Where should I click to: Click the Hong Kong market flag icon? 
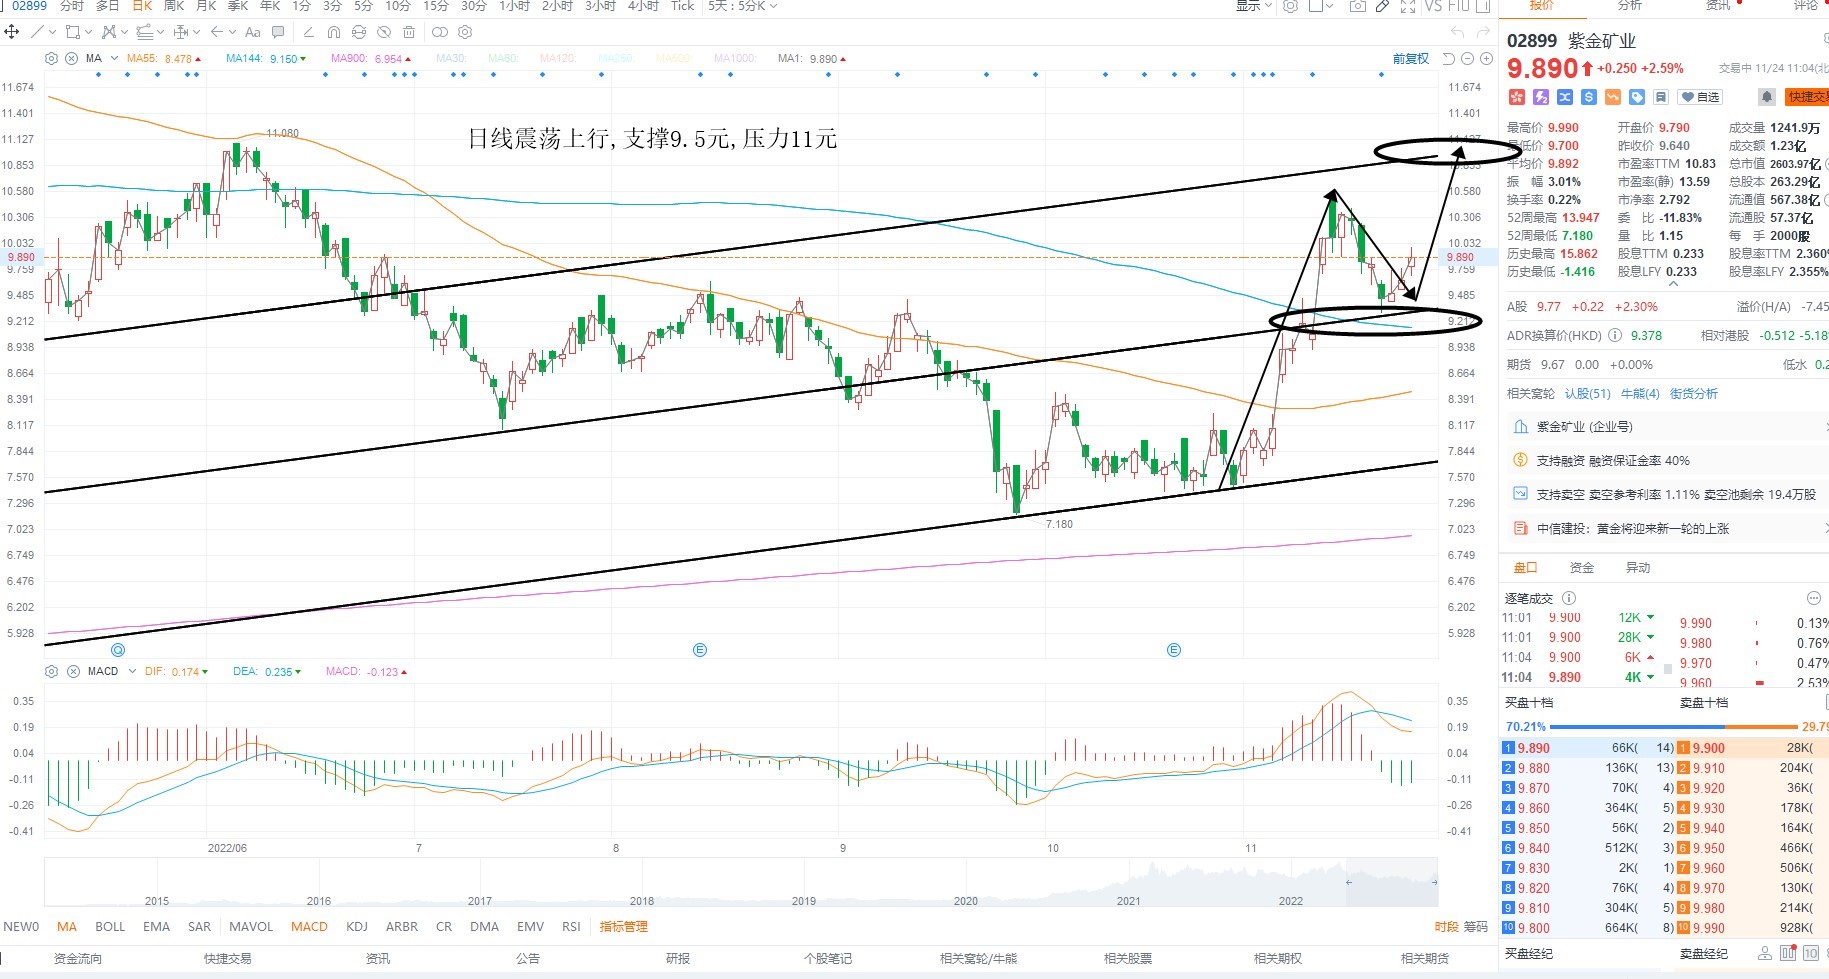tap(1517, 97)
